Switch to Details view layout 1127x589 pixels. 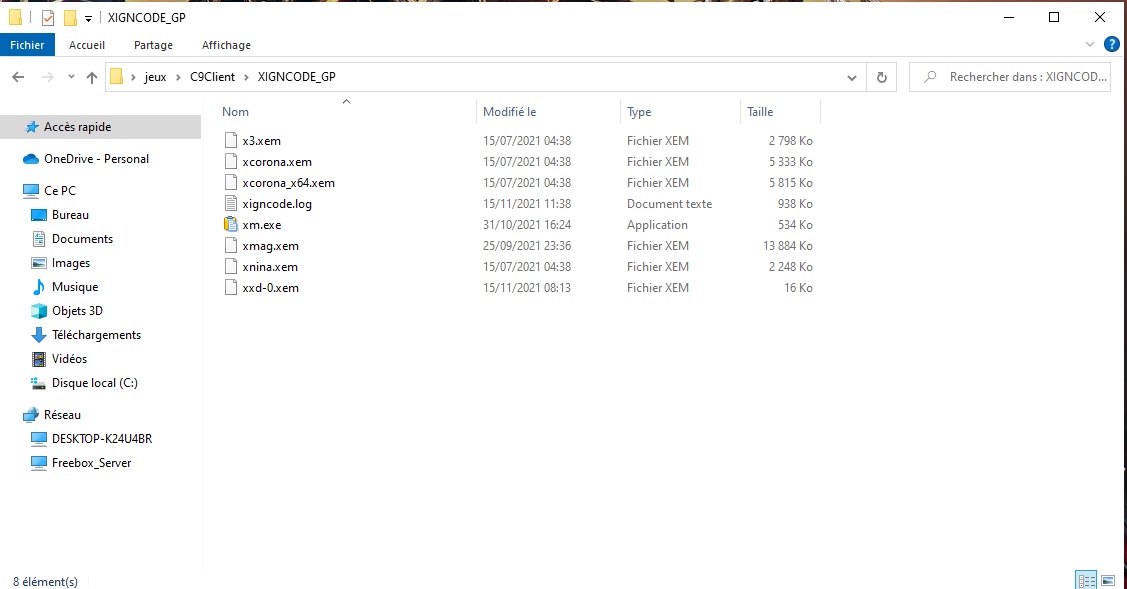[x=1086, y=580]
